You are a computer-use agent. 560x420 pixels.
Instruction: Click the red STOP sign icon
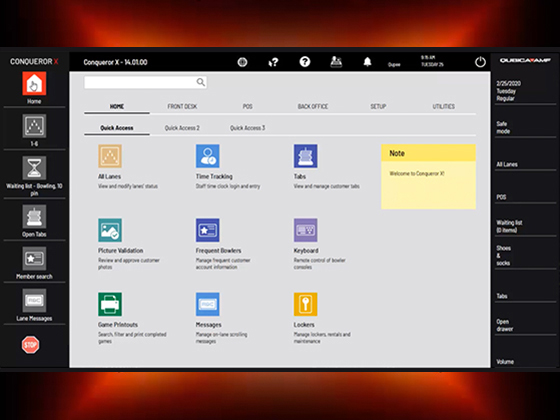point(30,345)
